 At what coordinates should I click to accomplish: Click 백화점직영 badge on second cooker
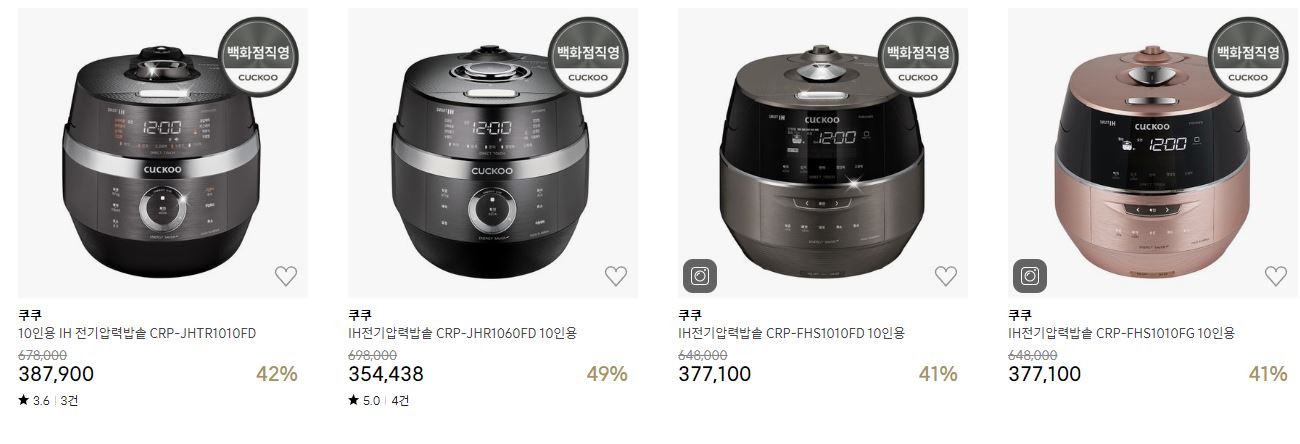[x=590, y=57]
